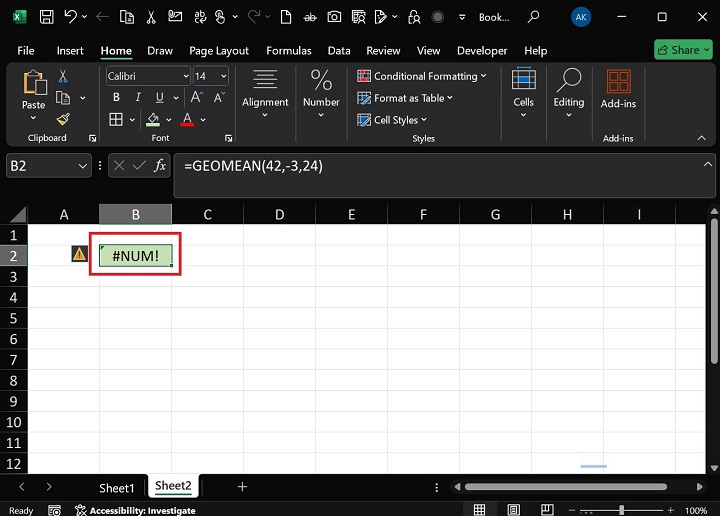
Task: Open the Insert tab
Action: (70, 50)
